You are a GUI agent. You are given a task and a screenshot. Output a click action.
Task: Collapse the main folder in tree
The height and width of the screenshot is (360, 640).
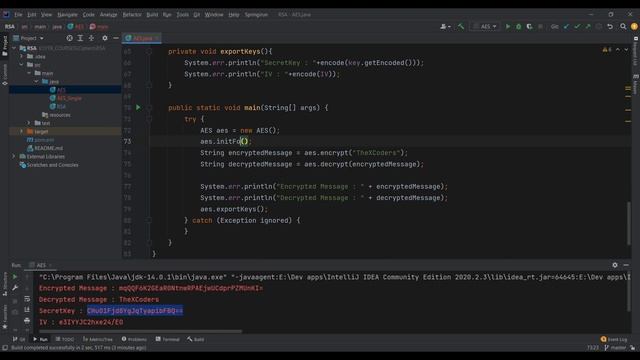pyautogui.click(x=29, y=73)
